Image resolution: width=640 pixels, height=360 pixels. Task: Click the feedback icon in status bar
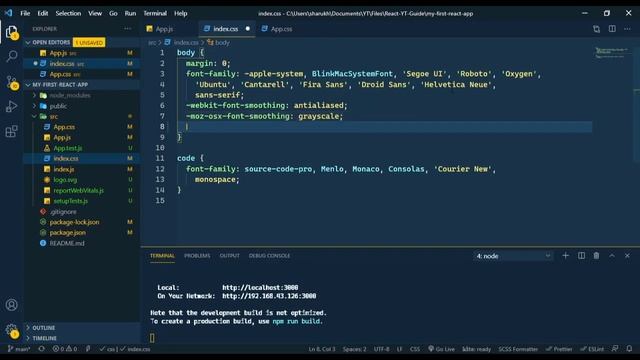pyautogui.click(x=615, y=349)
